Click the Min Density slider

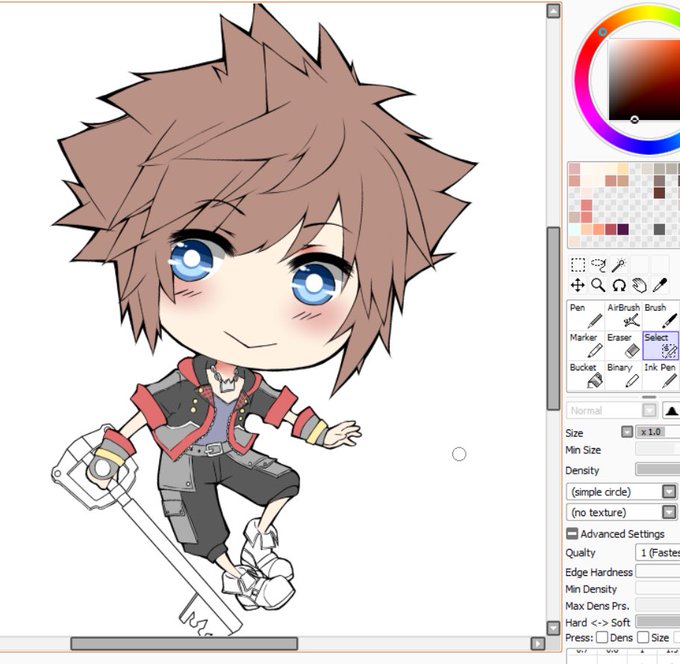coord(658,588)
